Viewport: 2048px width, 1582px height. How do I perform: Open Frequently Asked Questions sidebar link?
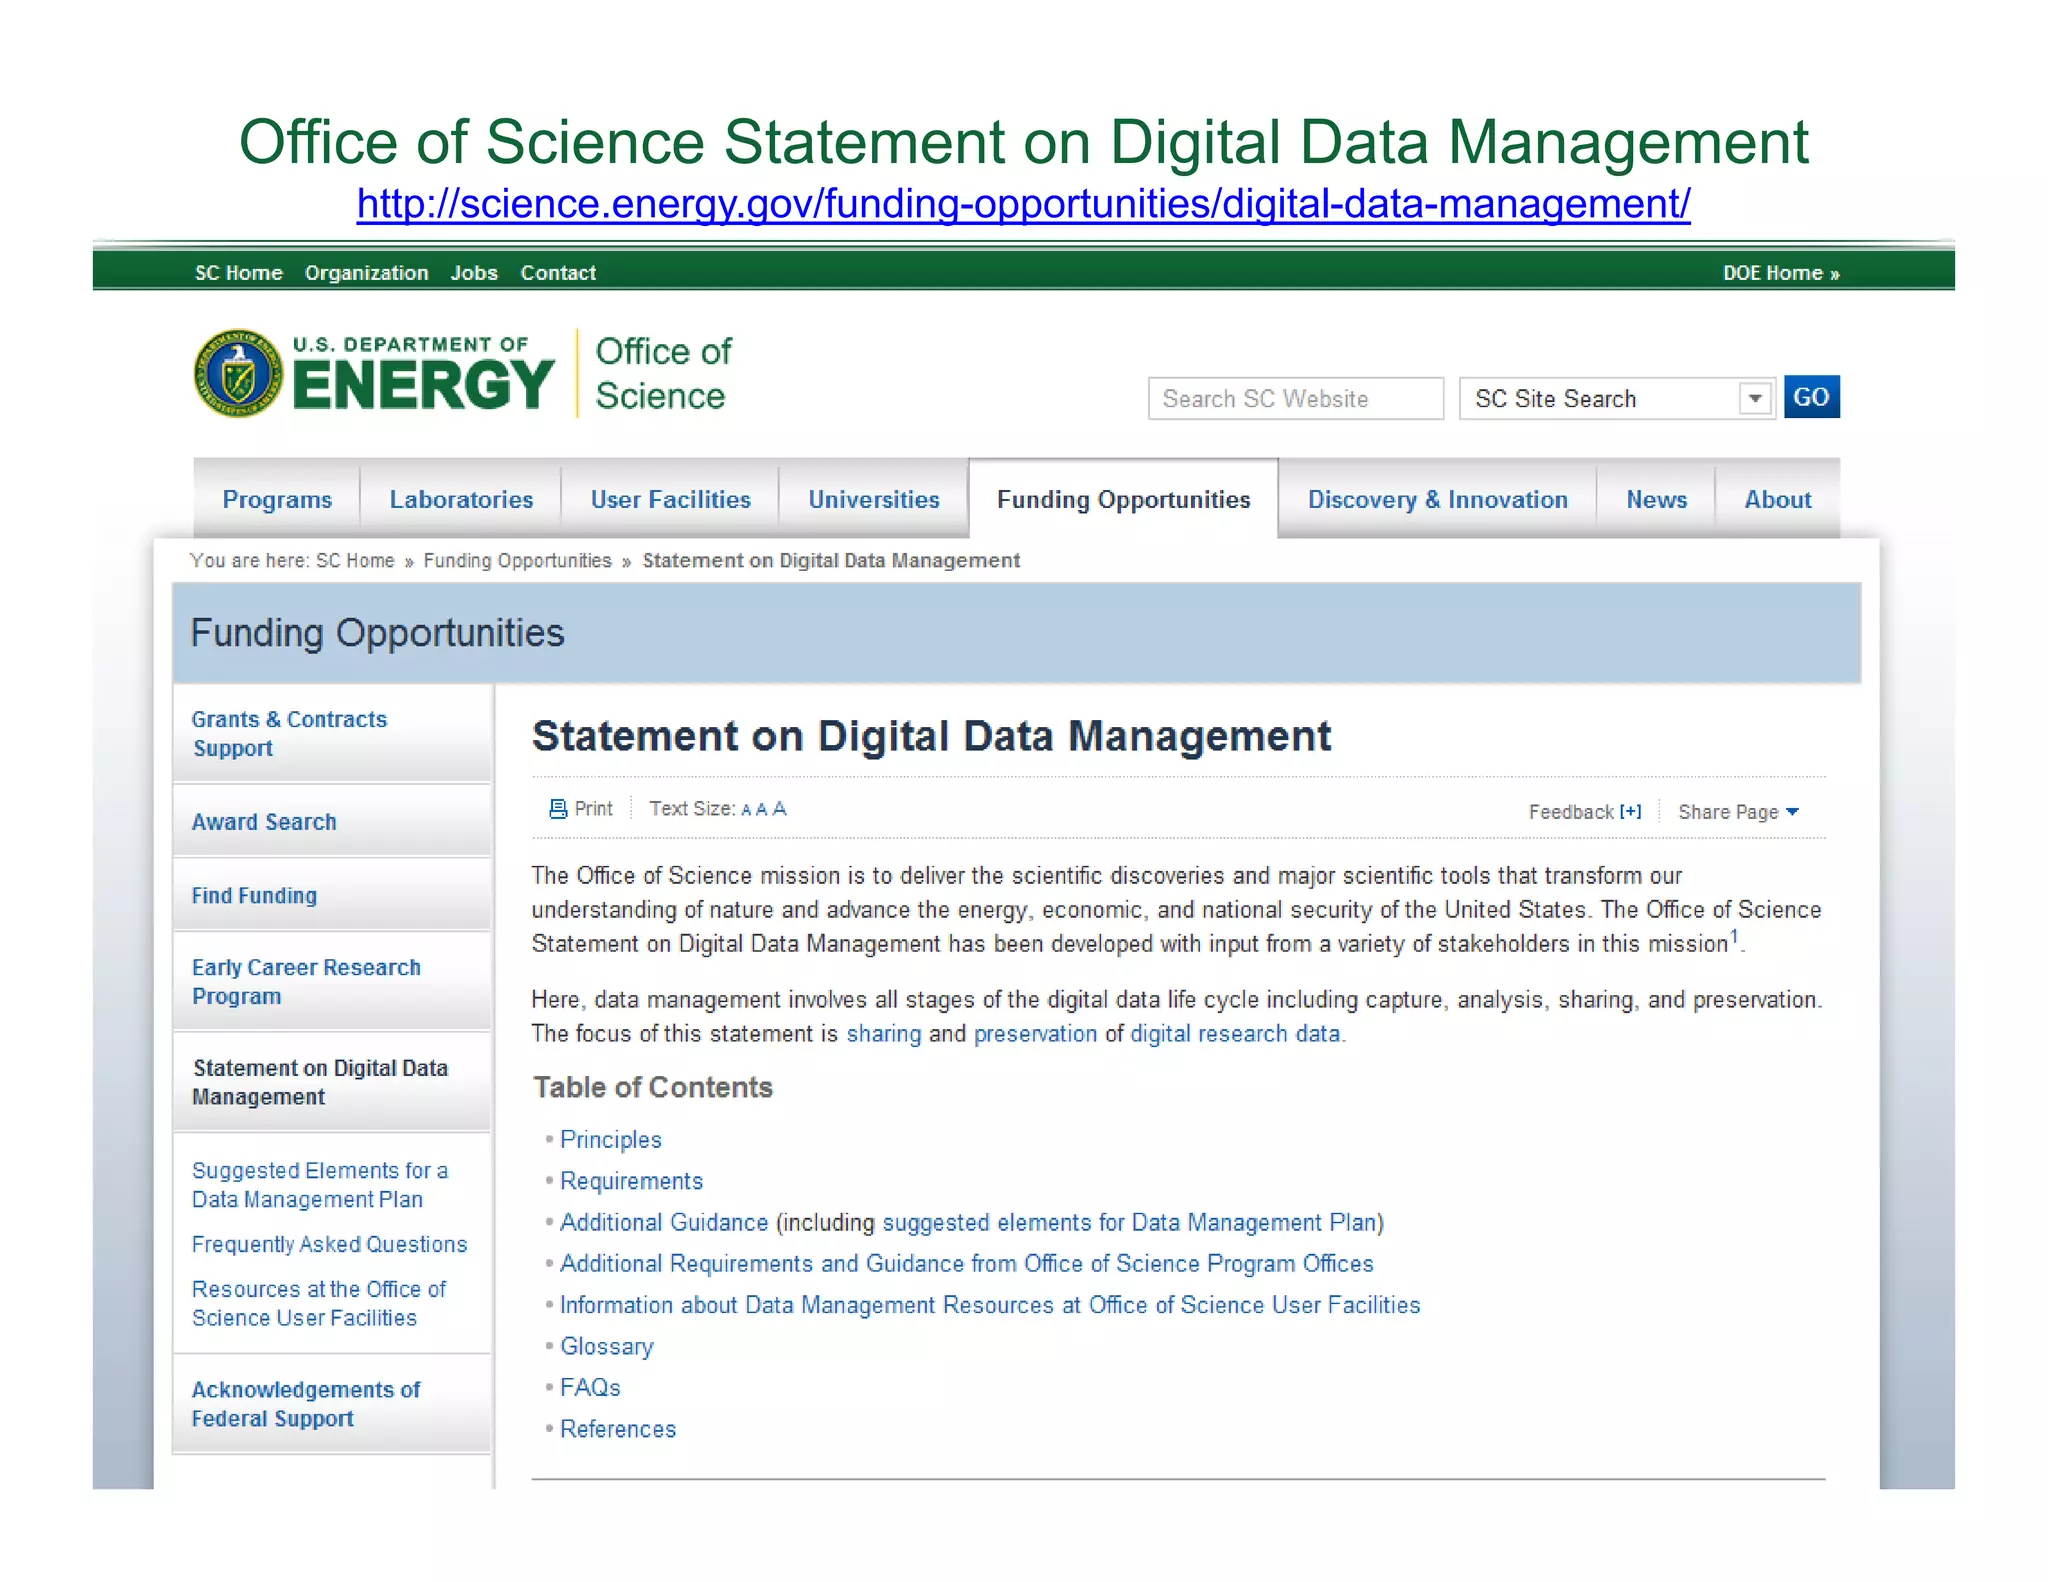coord(329,1245)
